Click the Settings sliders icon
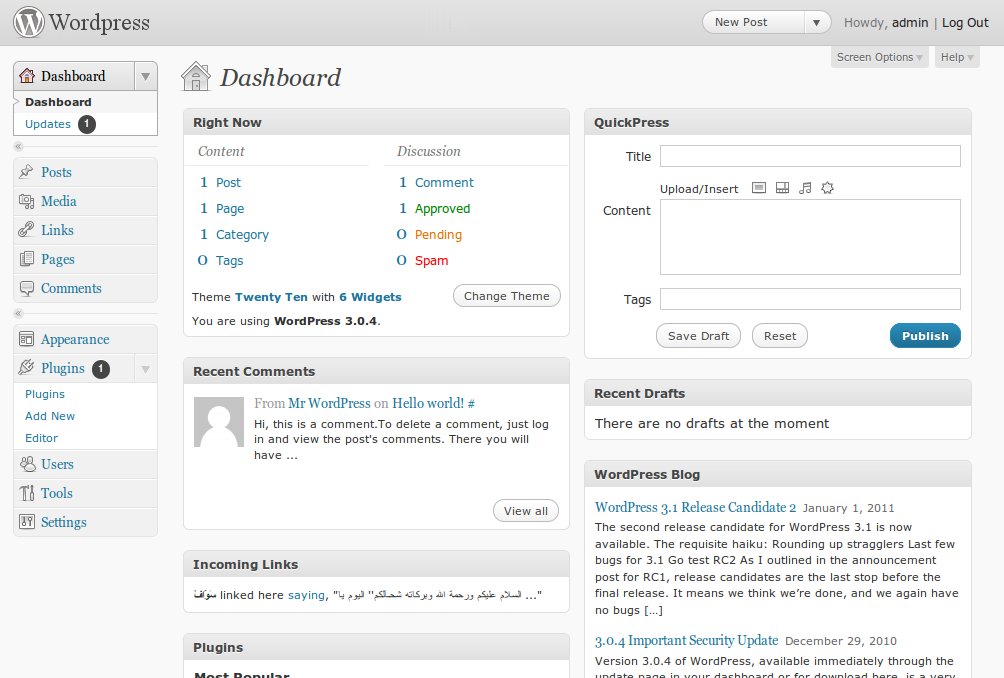The width and height of the screenshot is (1004, 678). pyautogui.click(x=26, y=522)
